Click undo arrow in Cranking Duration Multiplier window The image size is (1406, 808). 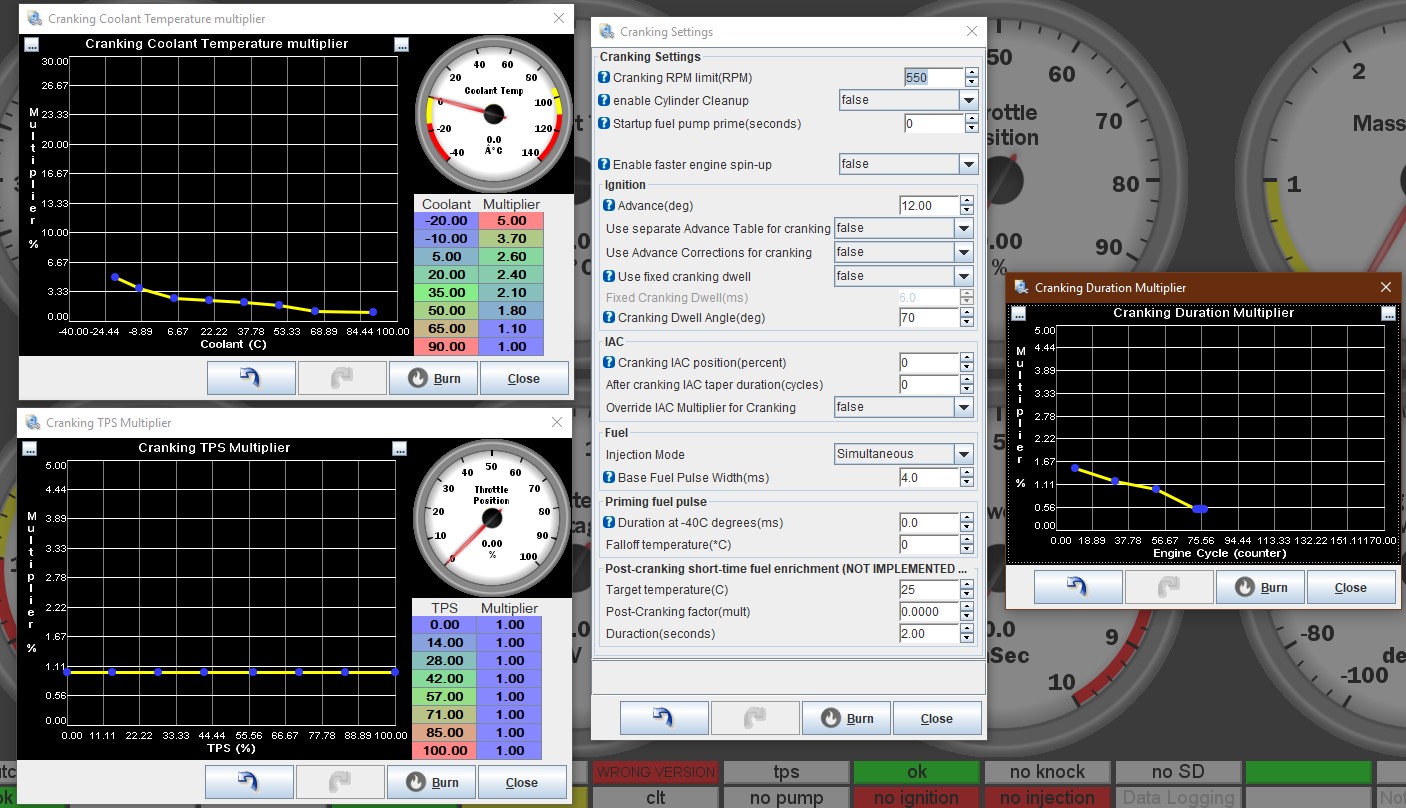coord(1077,587)
